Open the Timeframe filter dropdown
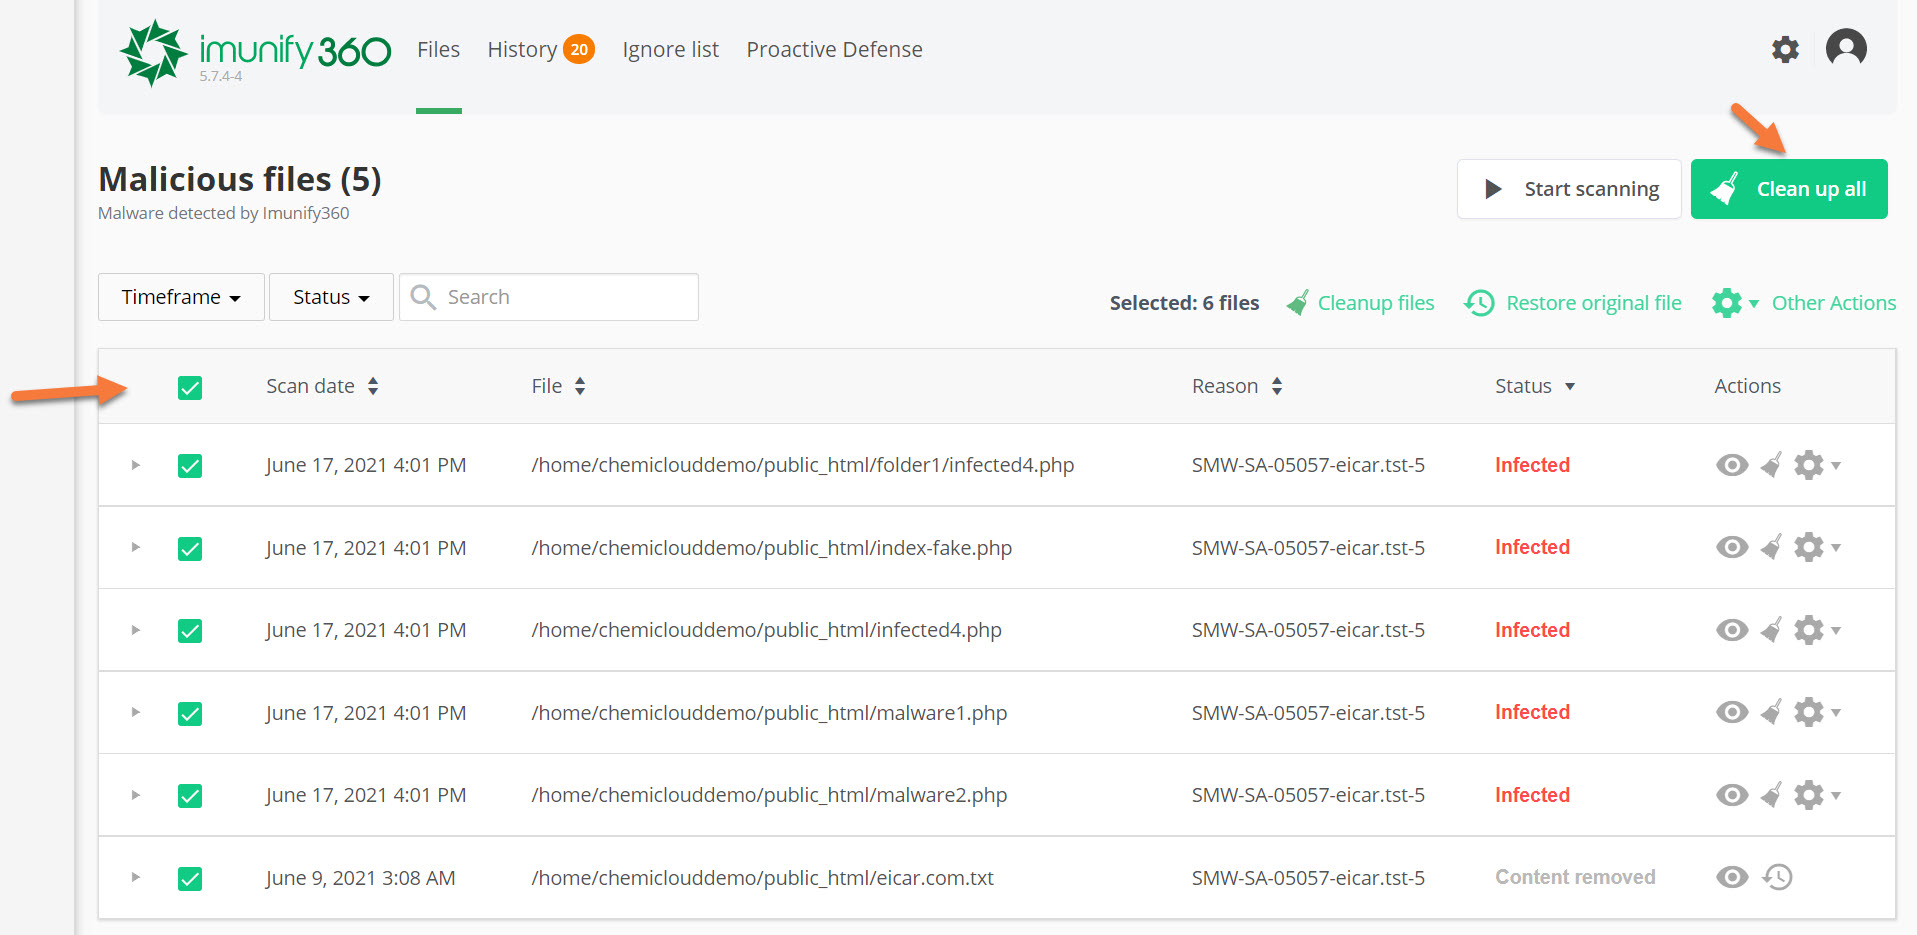Viewport: 1917px width, 935px height. pos(181,297)
